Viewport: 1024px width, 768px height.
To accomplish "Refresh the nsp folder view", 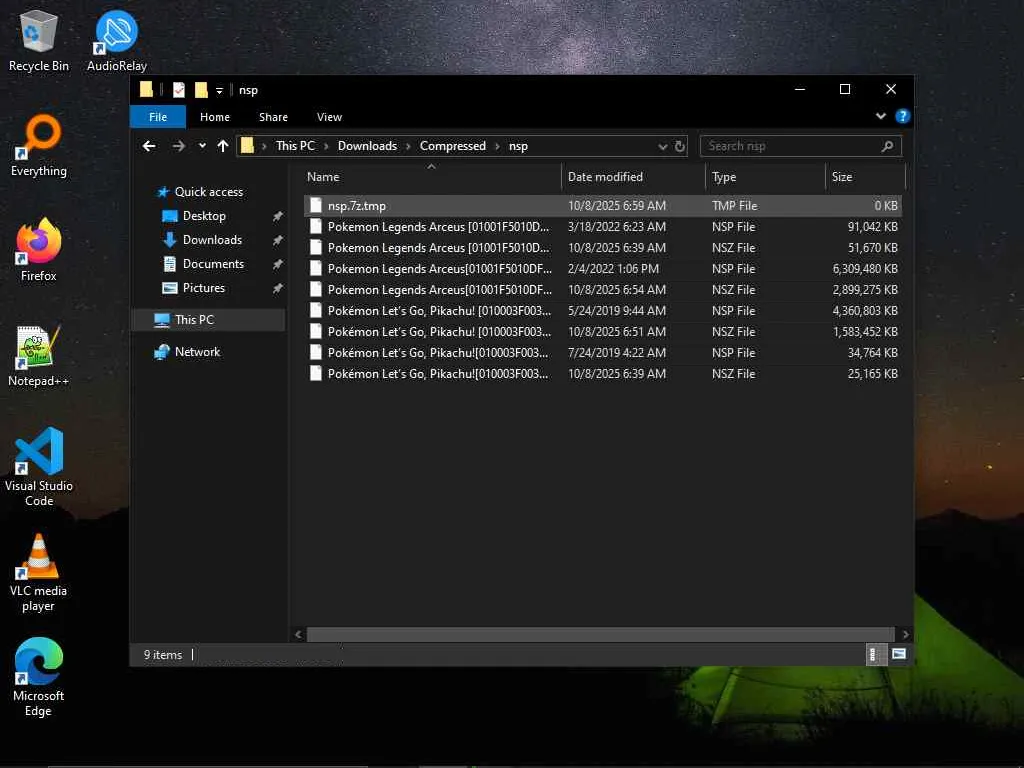I will click(680, 146).
